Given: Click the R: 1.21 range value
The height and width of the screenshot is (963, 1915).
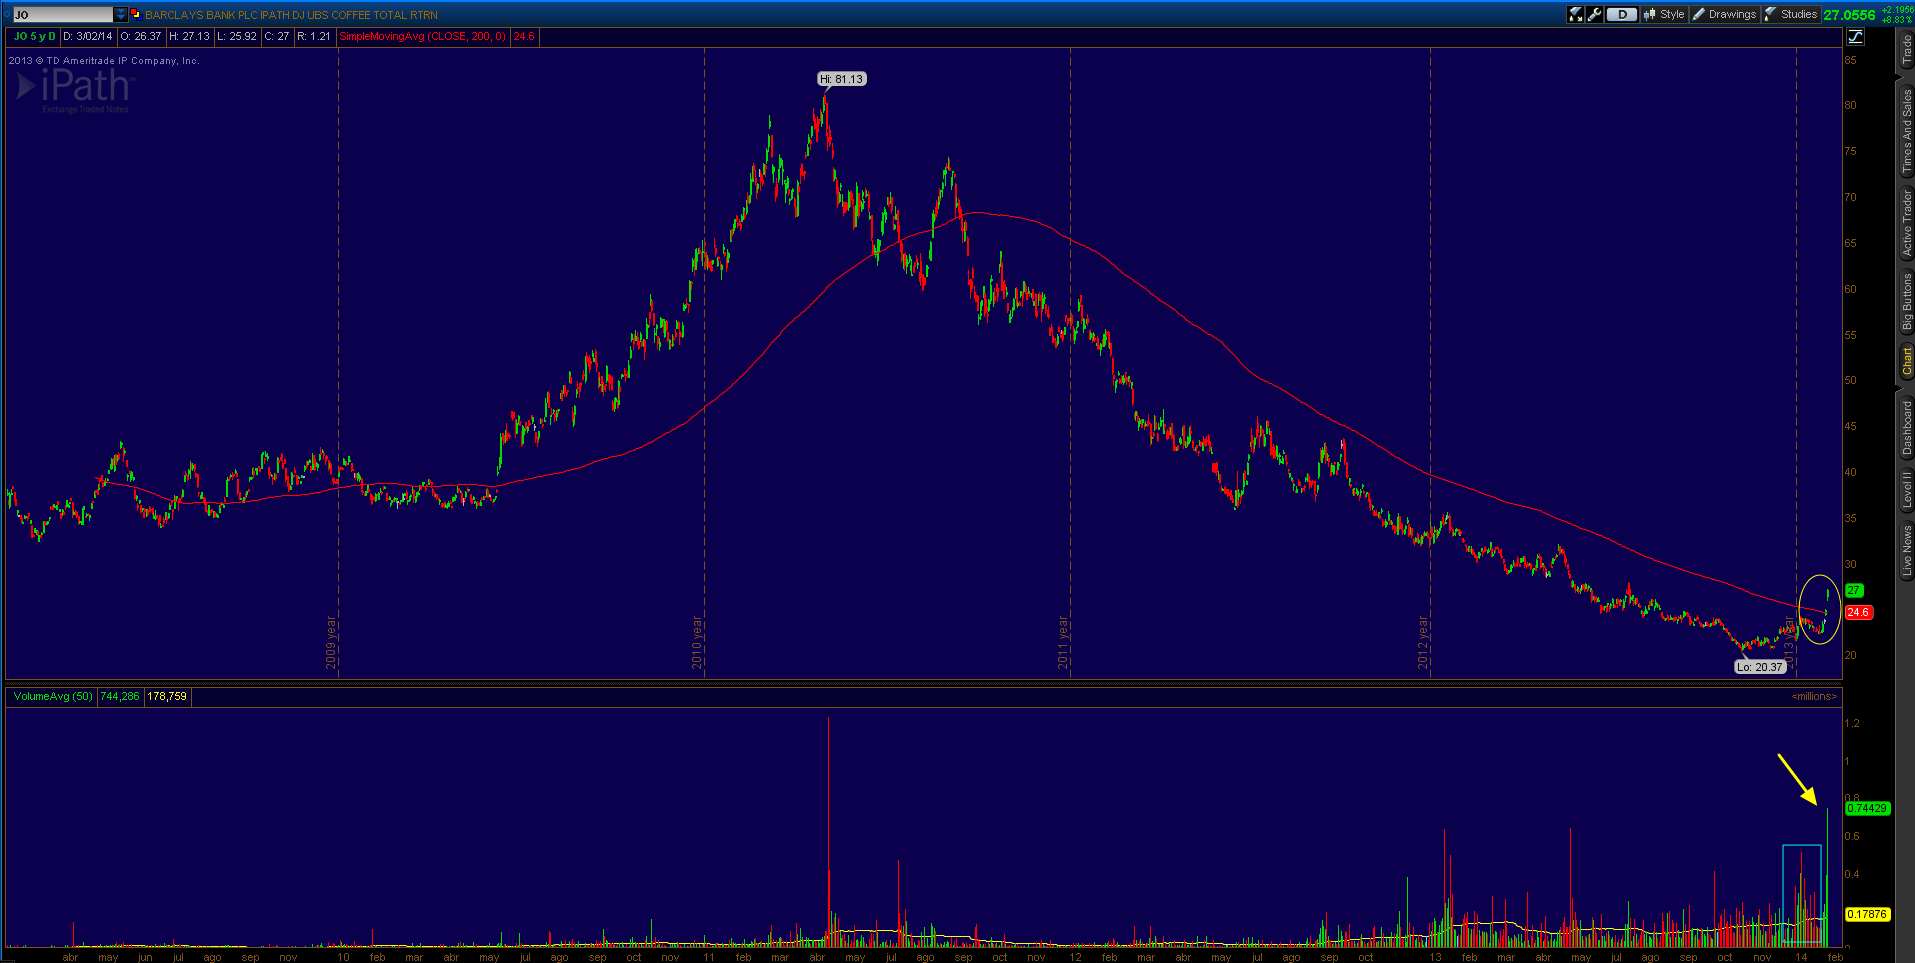Looking at the screenshot, I should [313, 36].
